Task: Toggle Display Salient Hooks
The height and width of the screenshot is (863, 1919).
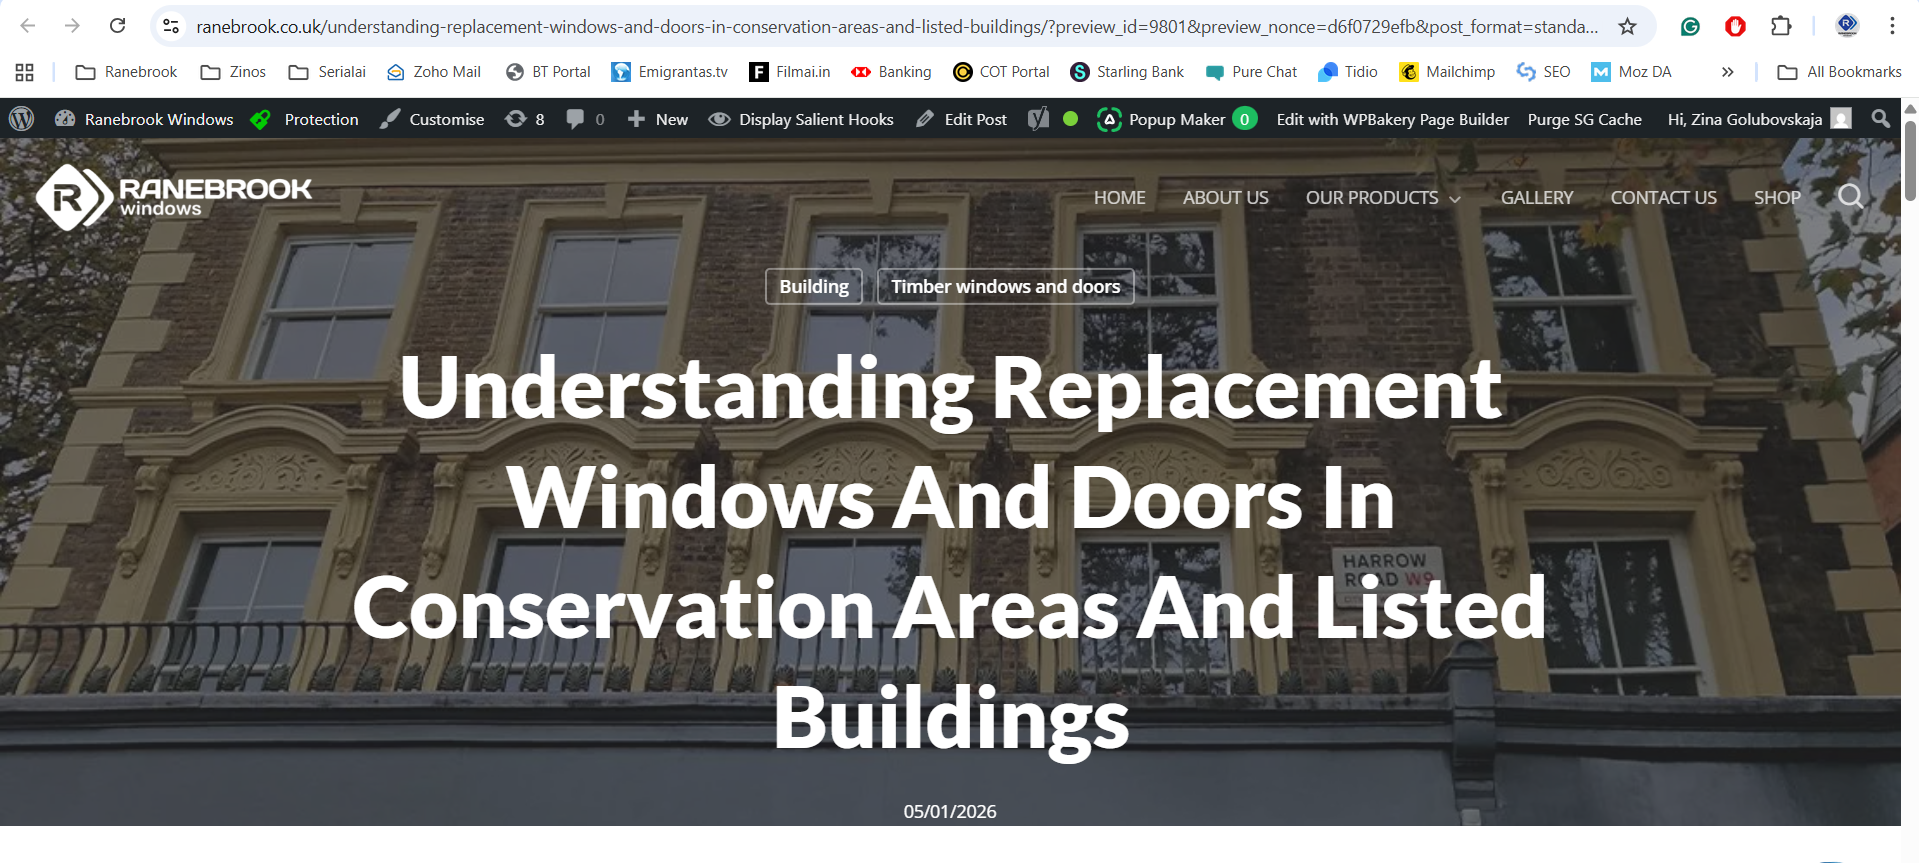Action: [801, 119]
